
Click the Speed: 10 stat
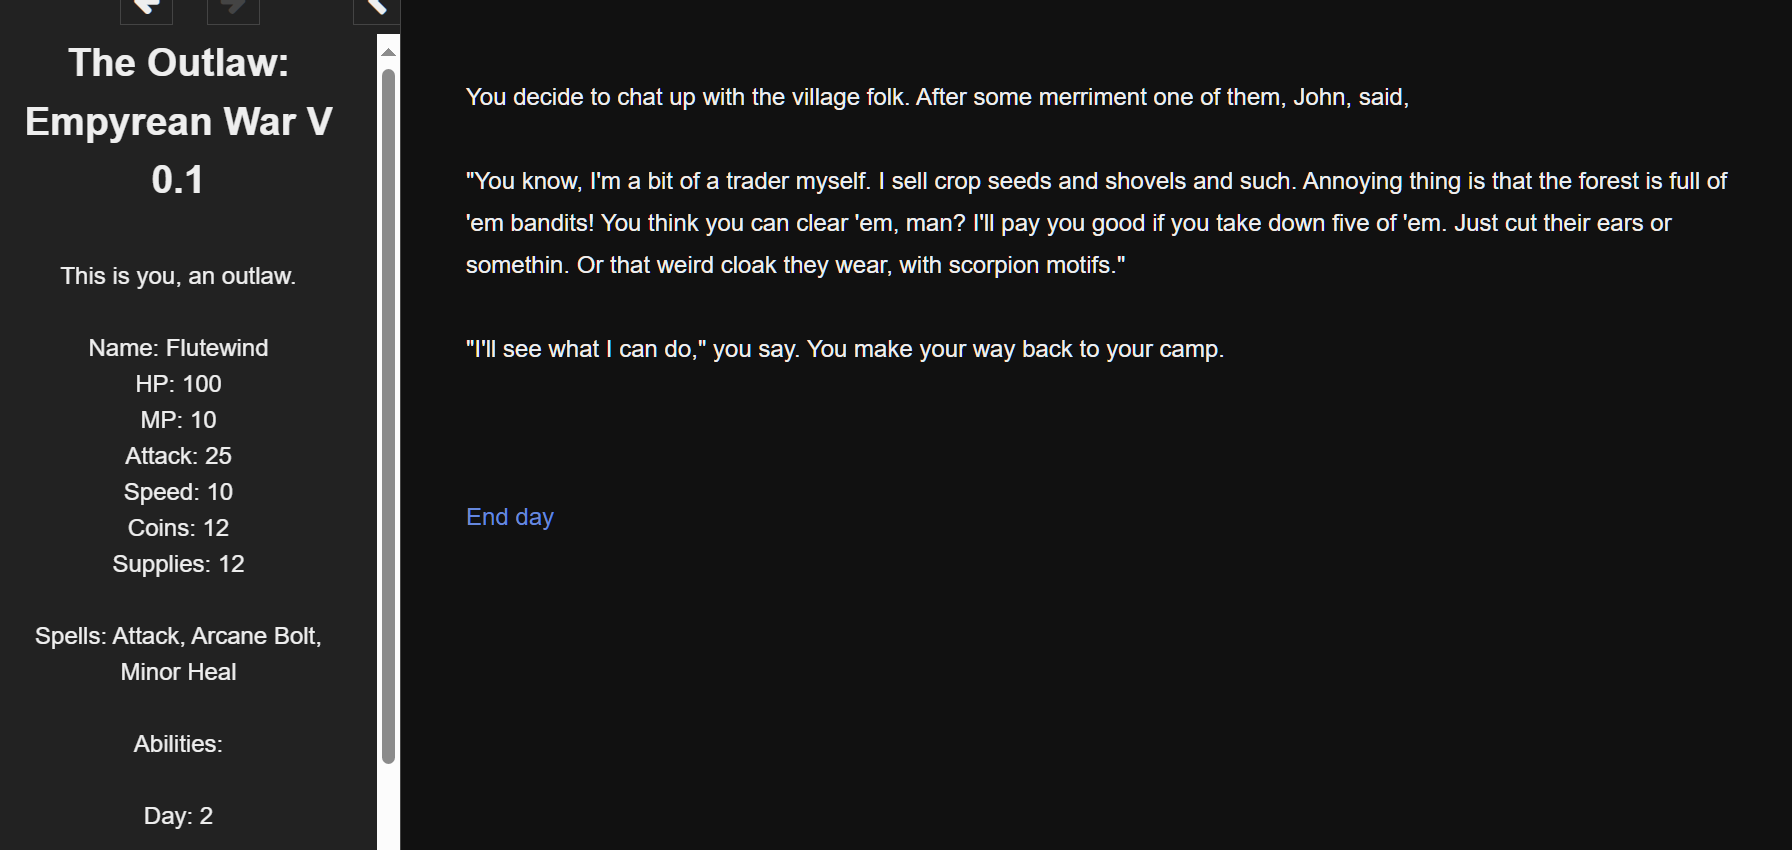point(178,492)
